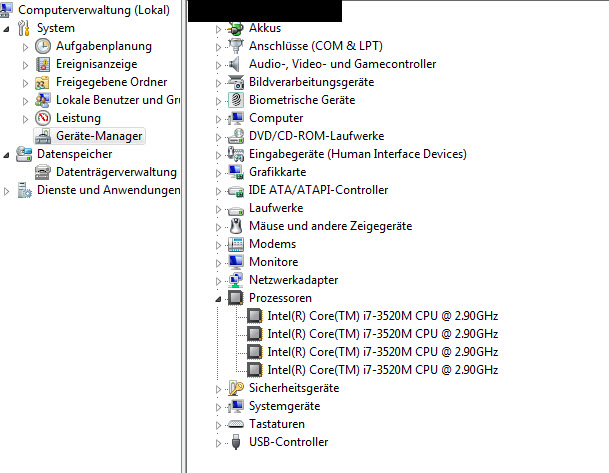Select the Leistung entry

pyautogui.click(x=78, y=118)
